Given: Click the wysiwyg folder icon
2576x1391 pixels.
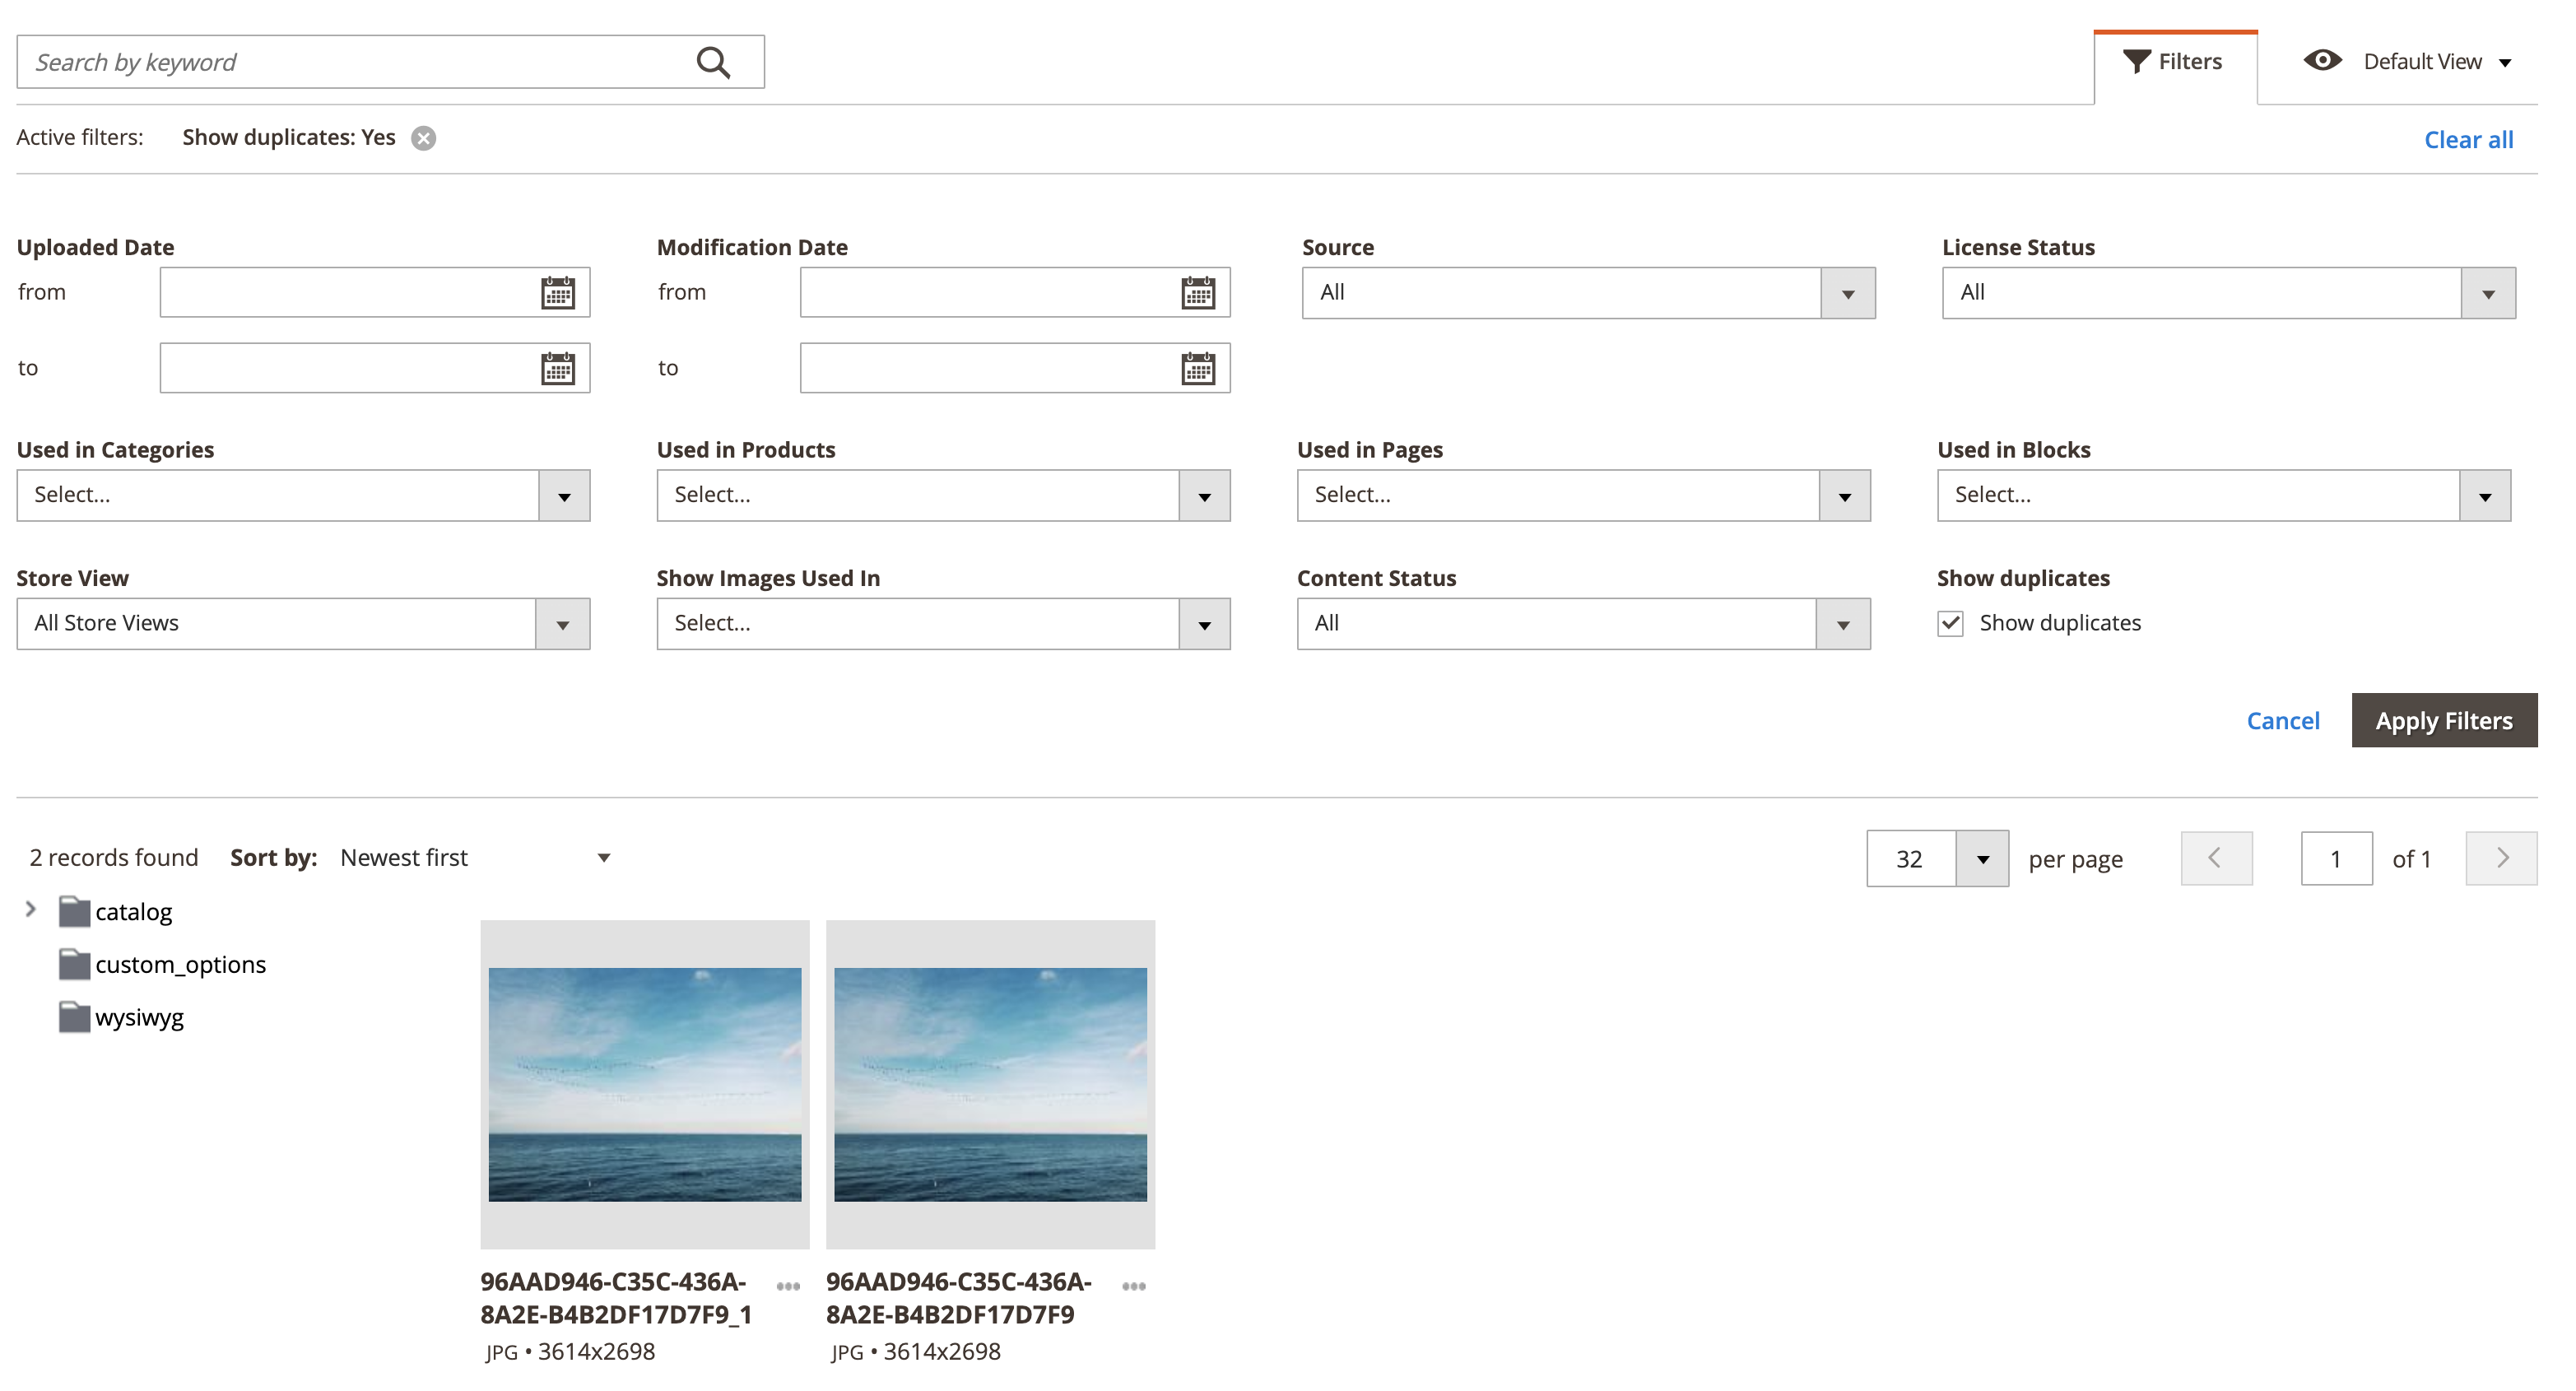Looking at the screenshot, I should pos(74,1017).
